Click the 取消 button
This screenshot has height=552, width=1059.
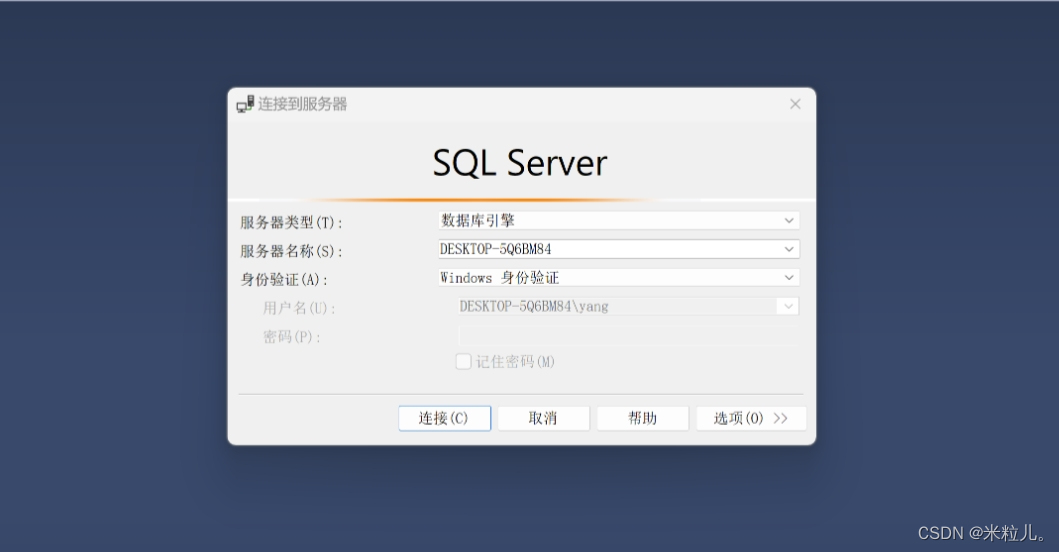coord(544,418)
